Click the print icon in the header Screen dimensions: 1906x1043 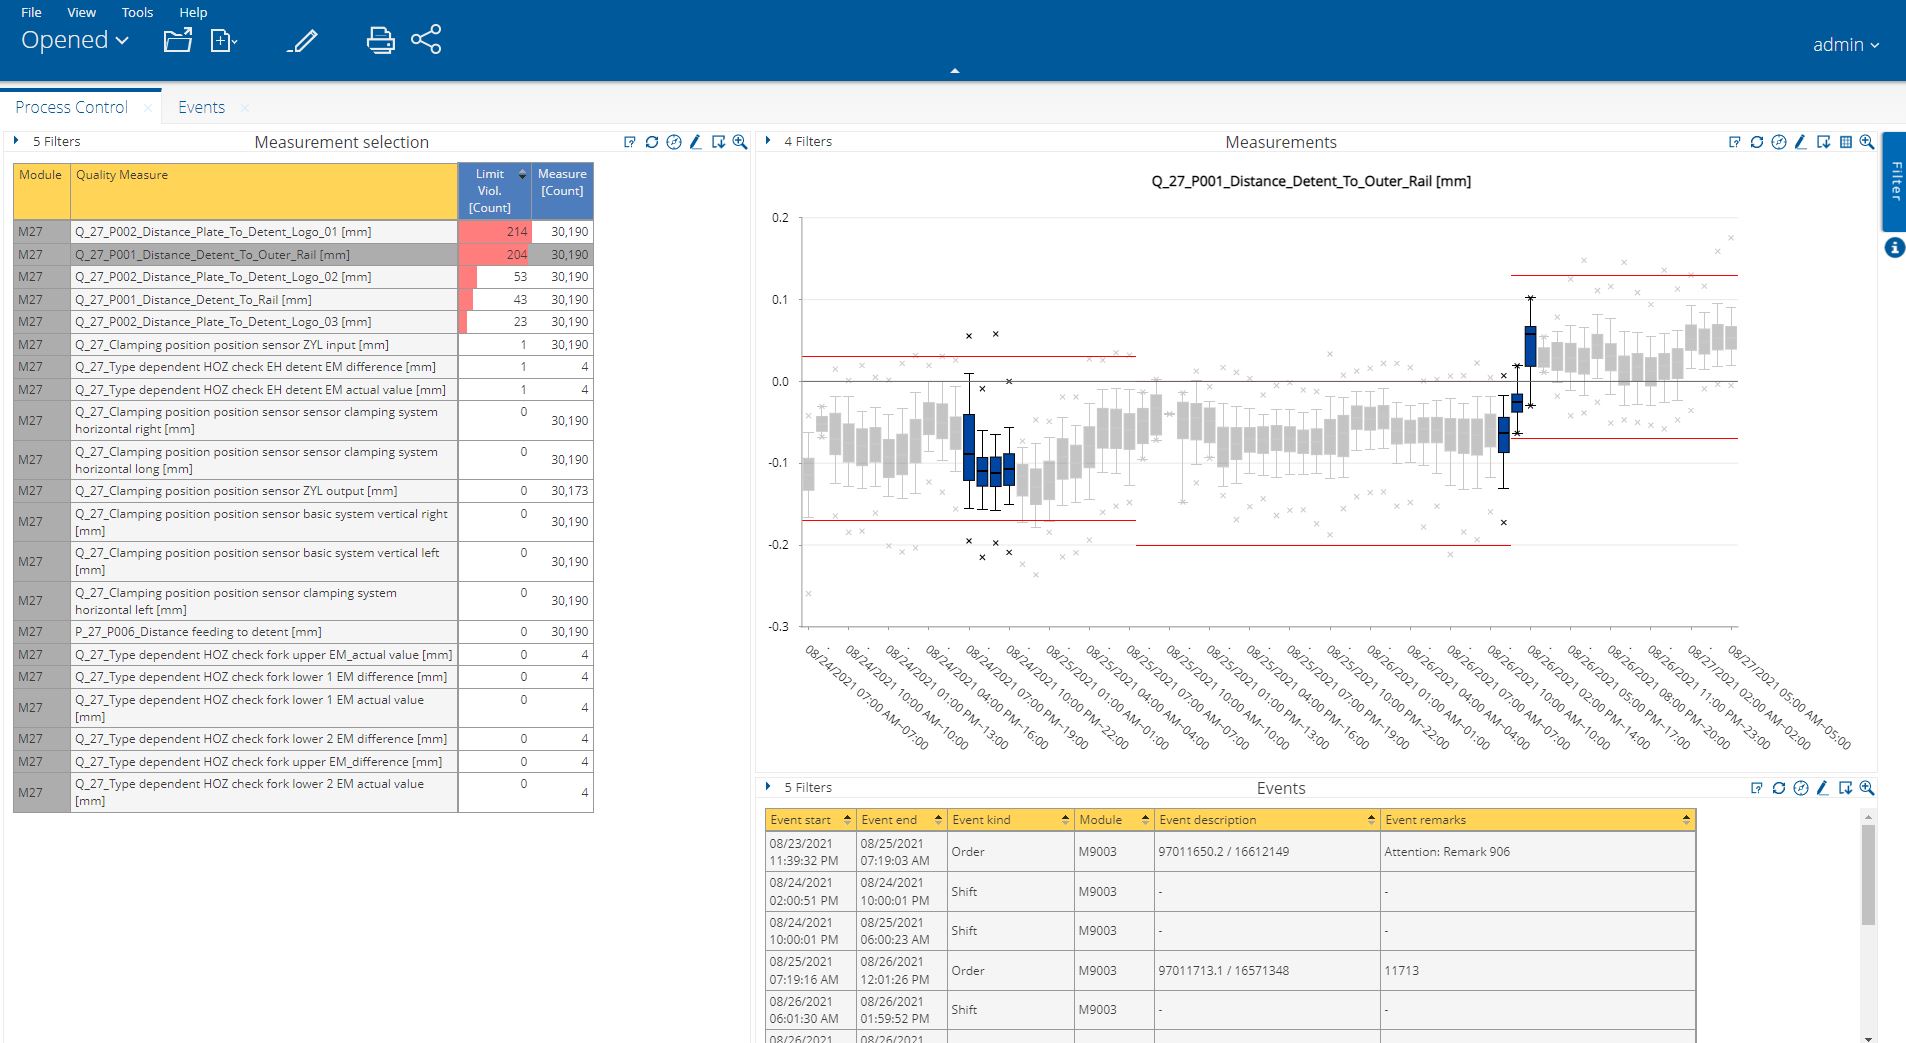380,40
